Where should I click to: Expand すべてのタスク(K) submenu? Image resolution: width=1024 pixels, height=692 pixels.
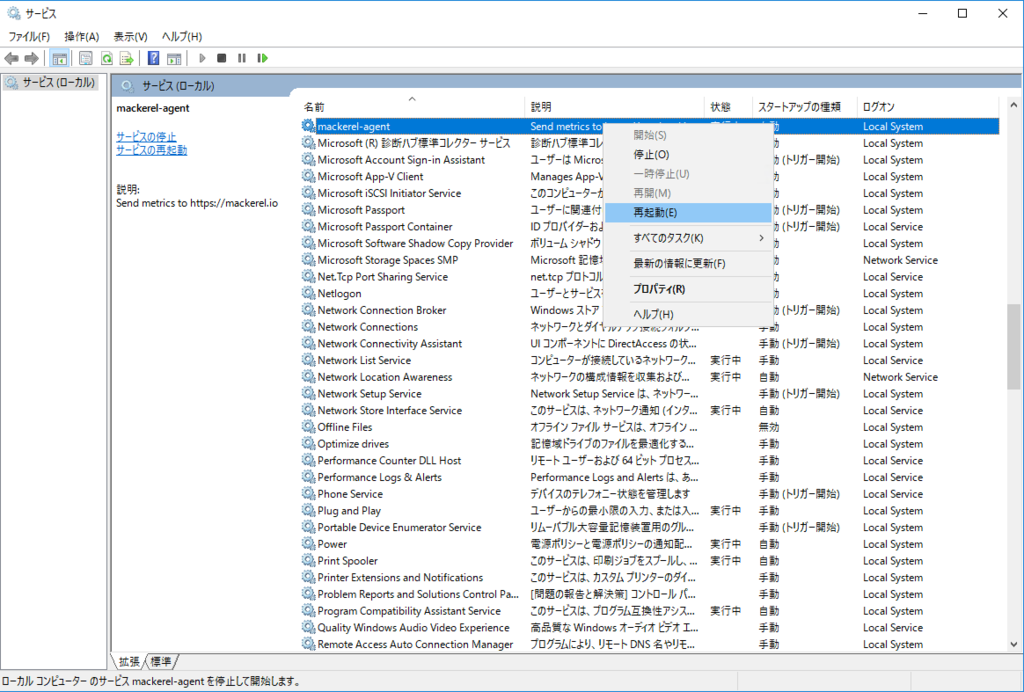click(x=688, y=238)
